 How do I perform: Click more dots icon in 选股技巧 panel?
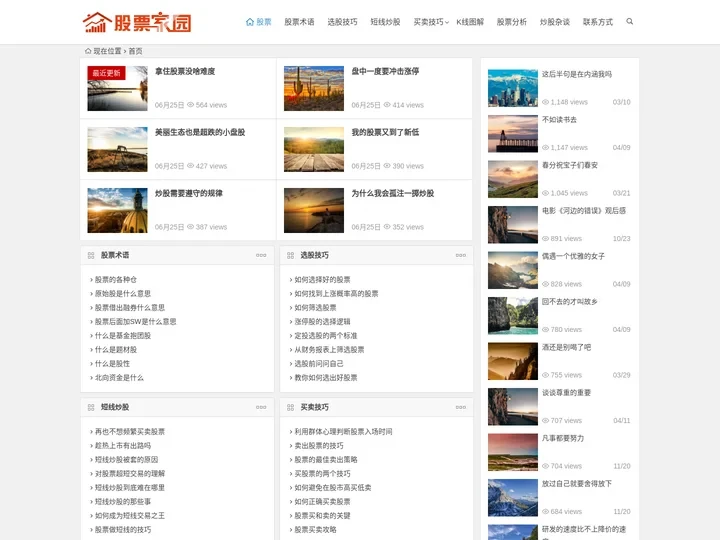click(461, 255)
